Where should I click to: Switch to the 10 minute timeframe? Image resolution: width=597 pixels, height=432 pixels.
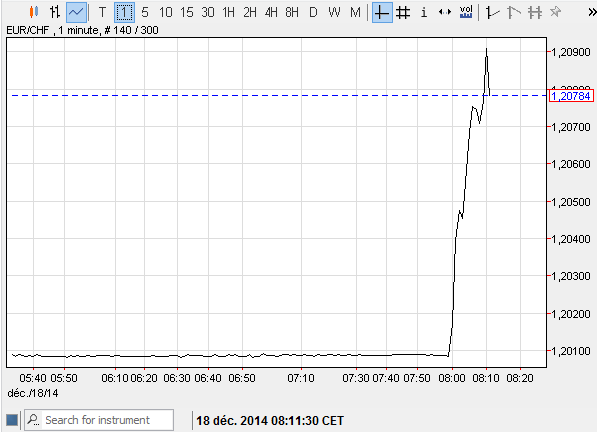pyautogui.click(x=166, y=13)
